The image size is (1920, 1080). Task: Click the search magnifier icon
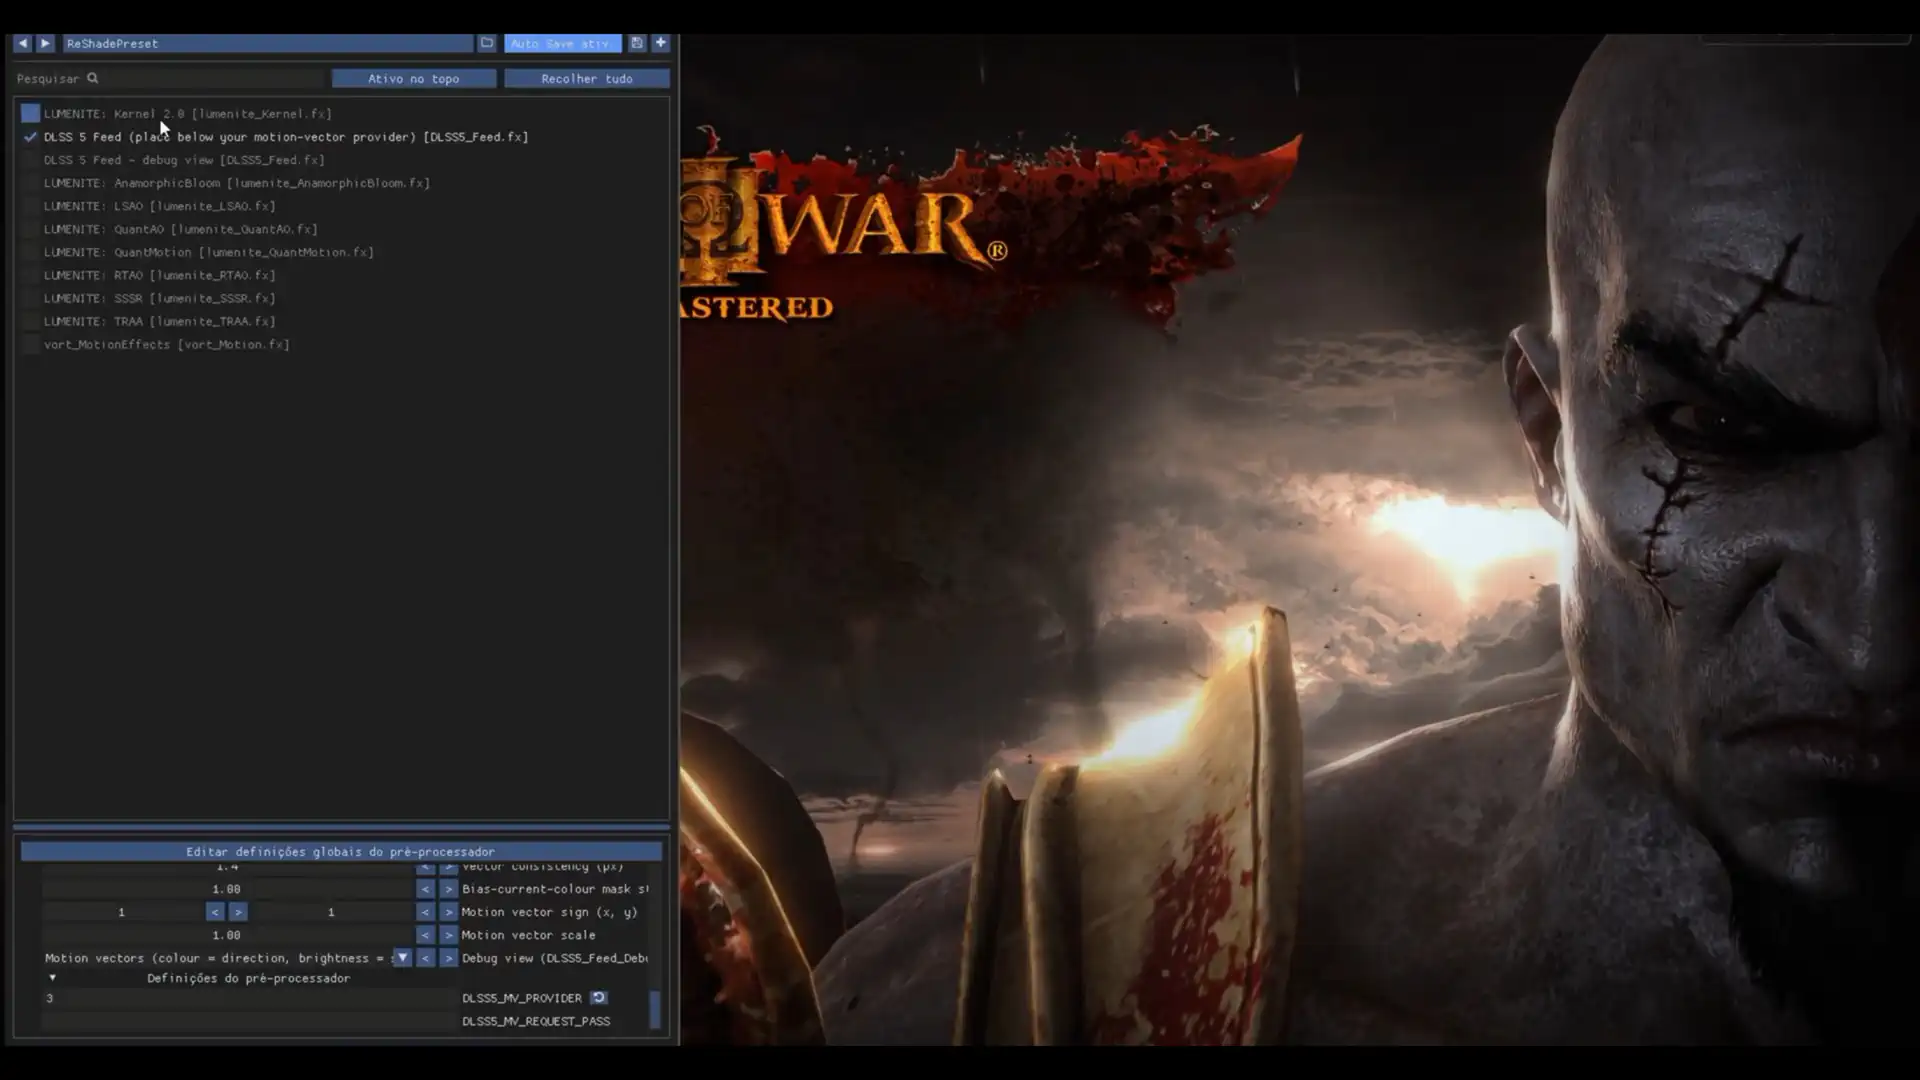pos(92,78)
